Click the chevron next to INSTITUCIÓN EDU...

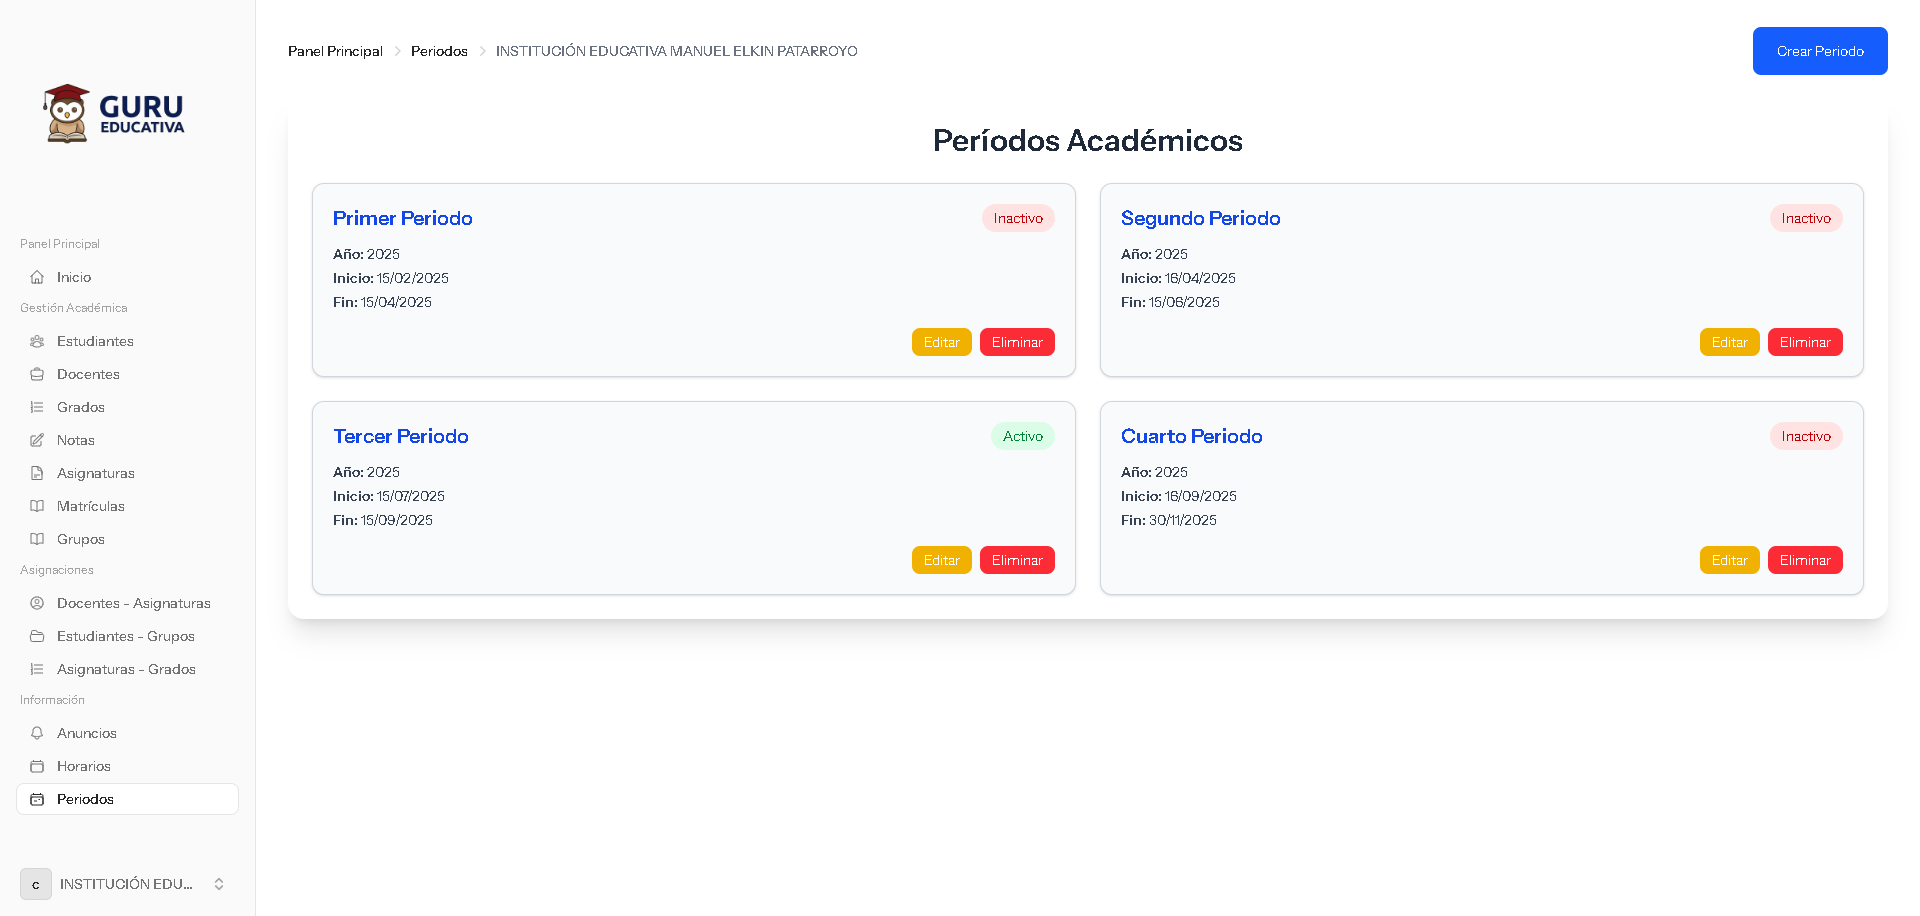click(x=218, y=884)
